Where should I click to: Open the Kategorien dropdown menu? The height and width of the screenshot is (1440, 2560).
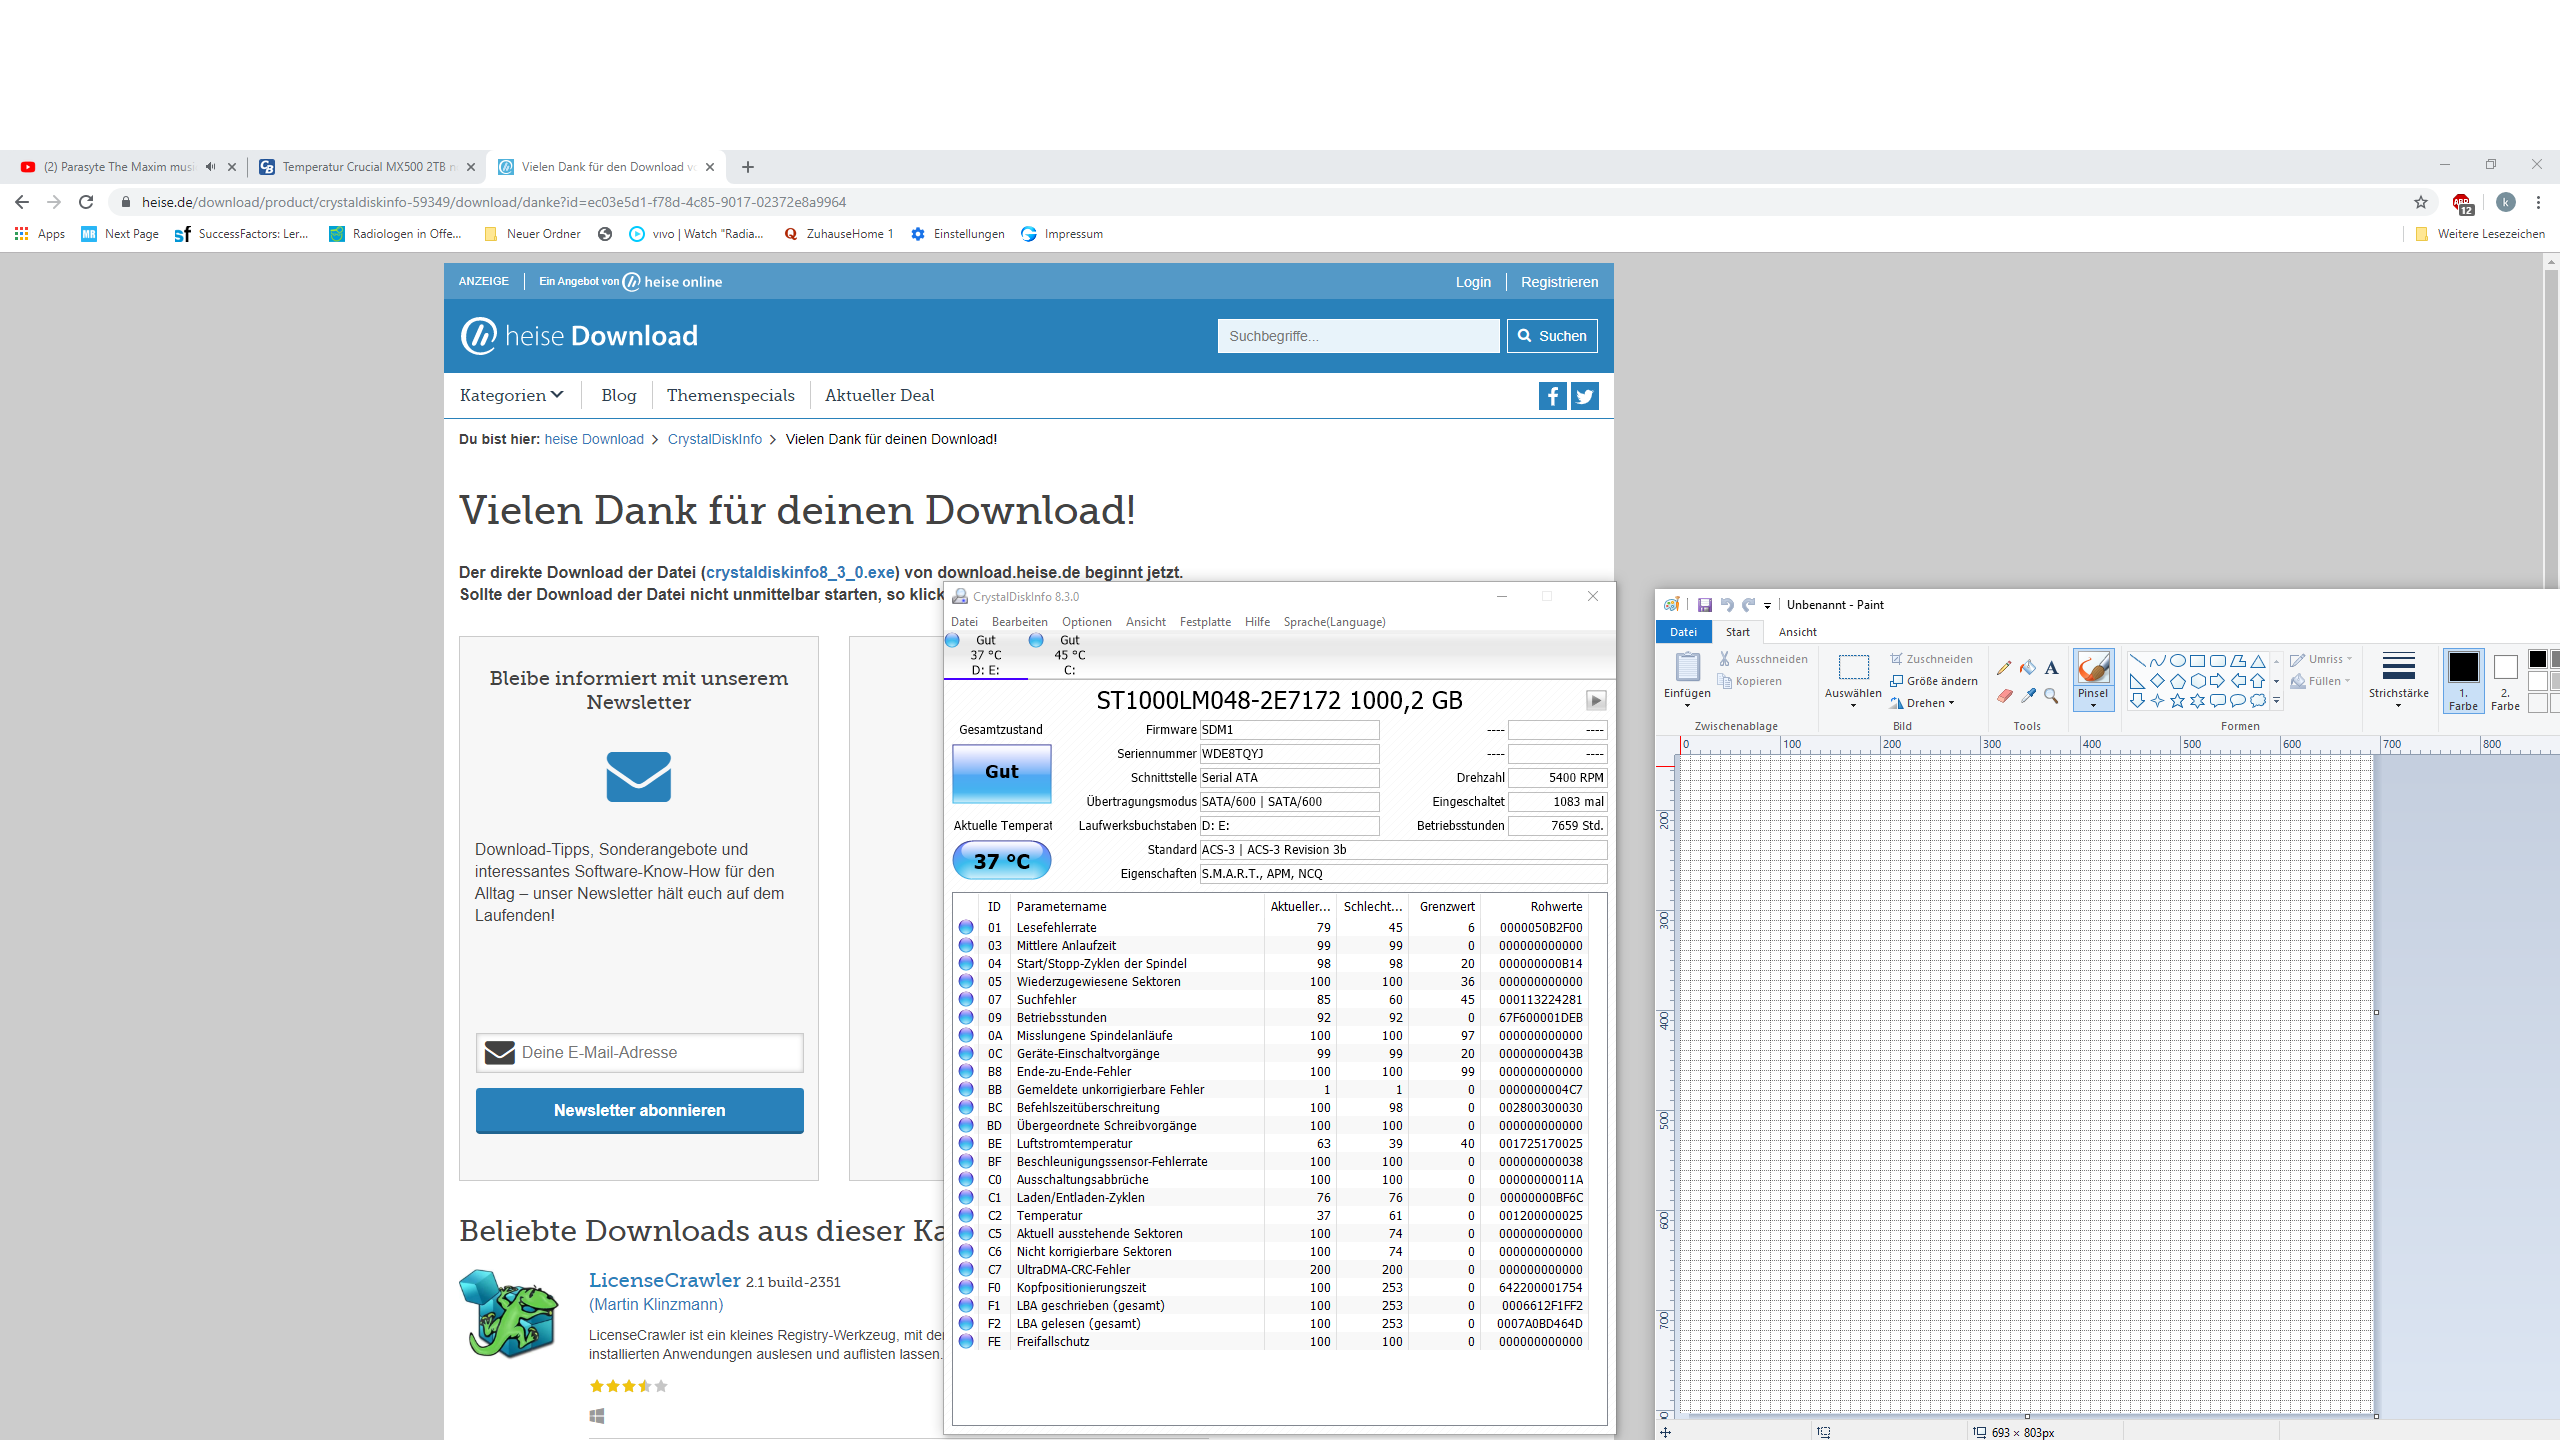(511, 395)
